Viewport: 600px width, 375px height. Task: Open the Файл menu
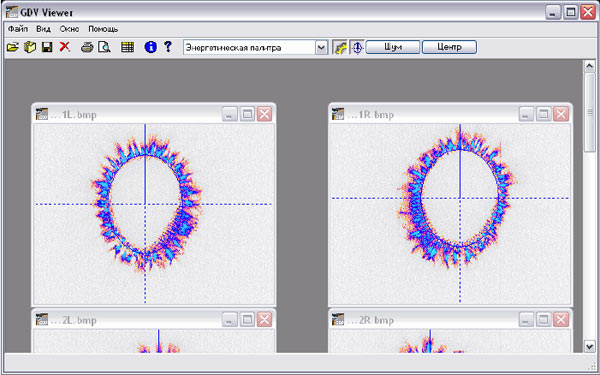[18, 29]
